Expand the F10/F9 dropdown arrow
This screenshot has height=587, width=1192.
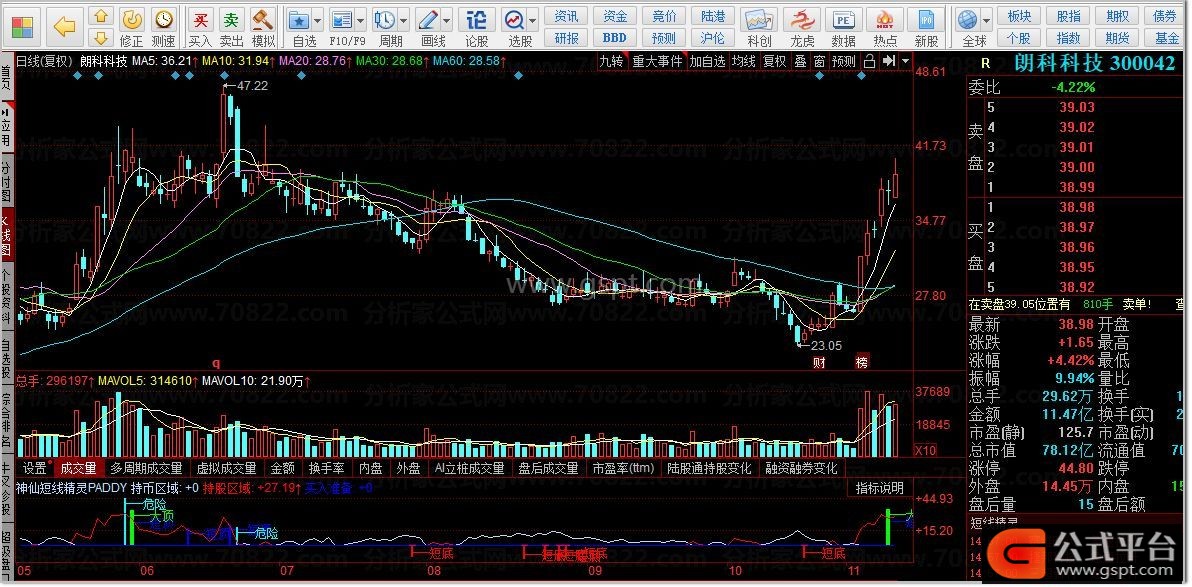[360, 20]
